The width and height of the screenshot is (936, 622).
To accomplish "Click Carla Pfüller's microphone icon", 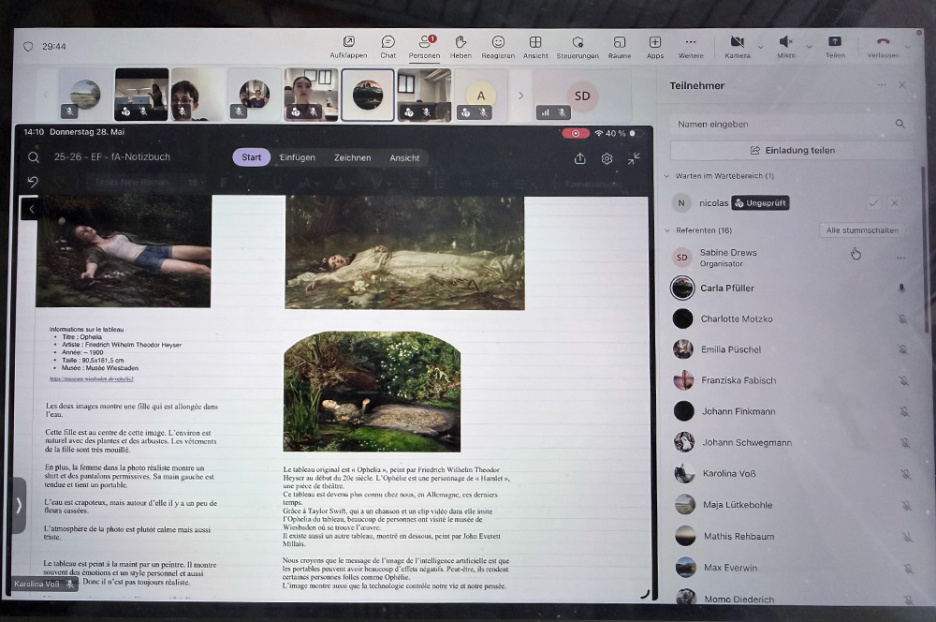I will (901, 288).
